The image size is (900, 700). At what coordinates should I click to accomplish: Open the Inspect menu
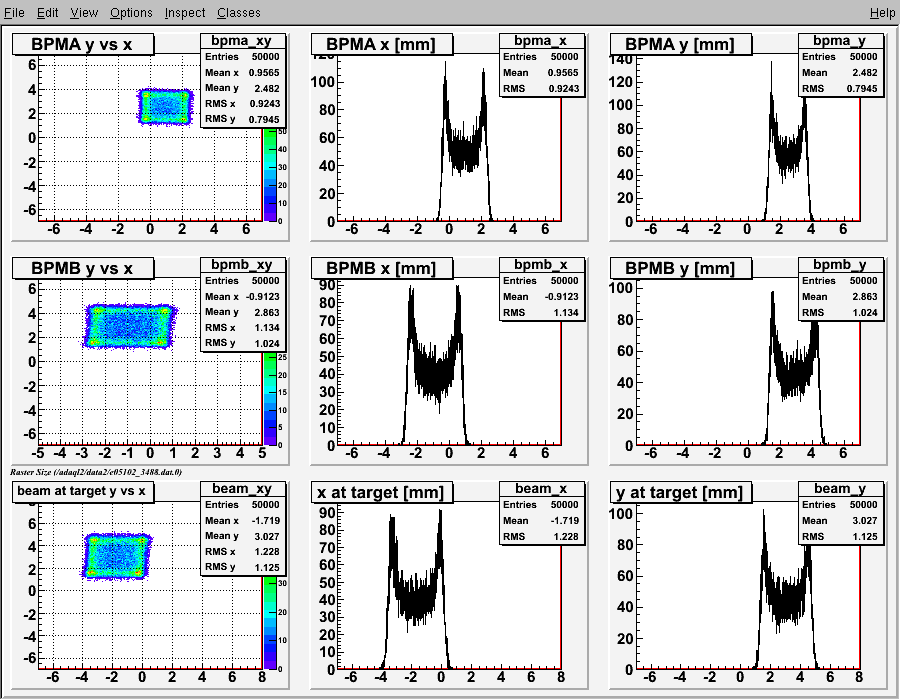pyautogui.click(x=185, y=13)
